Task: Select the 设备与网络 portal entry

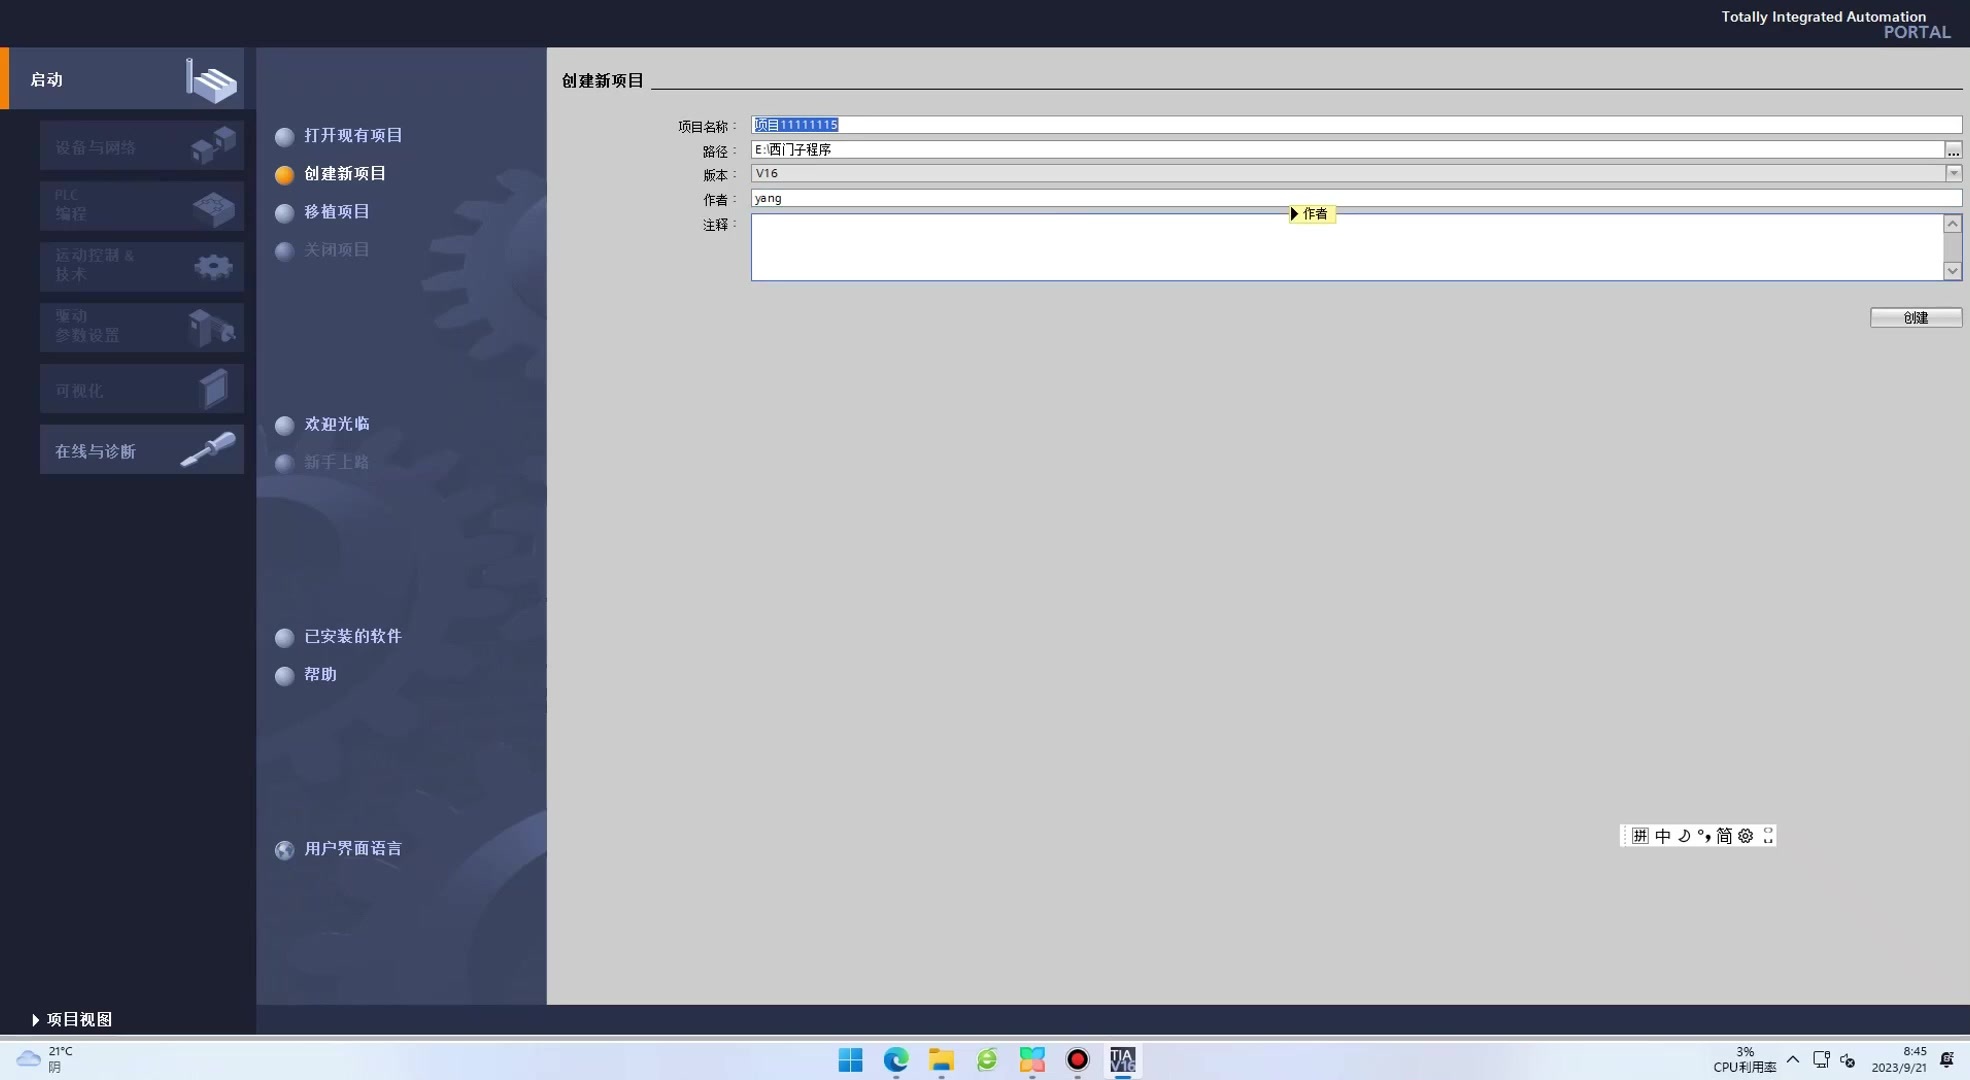Action: click(x=142, y=146)
